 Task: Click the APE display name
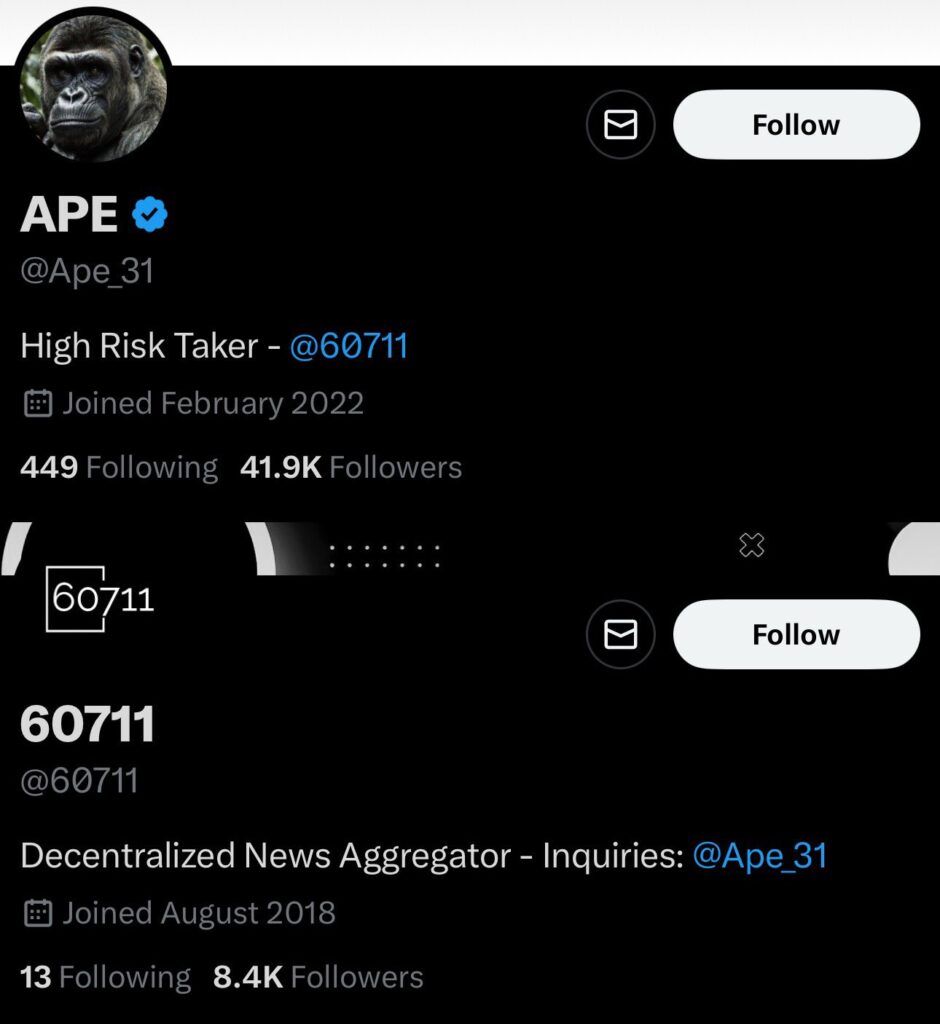pyautogui.click(x=70, y=214)
